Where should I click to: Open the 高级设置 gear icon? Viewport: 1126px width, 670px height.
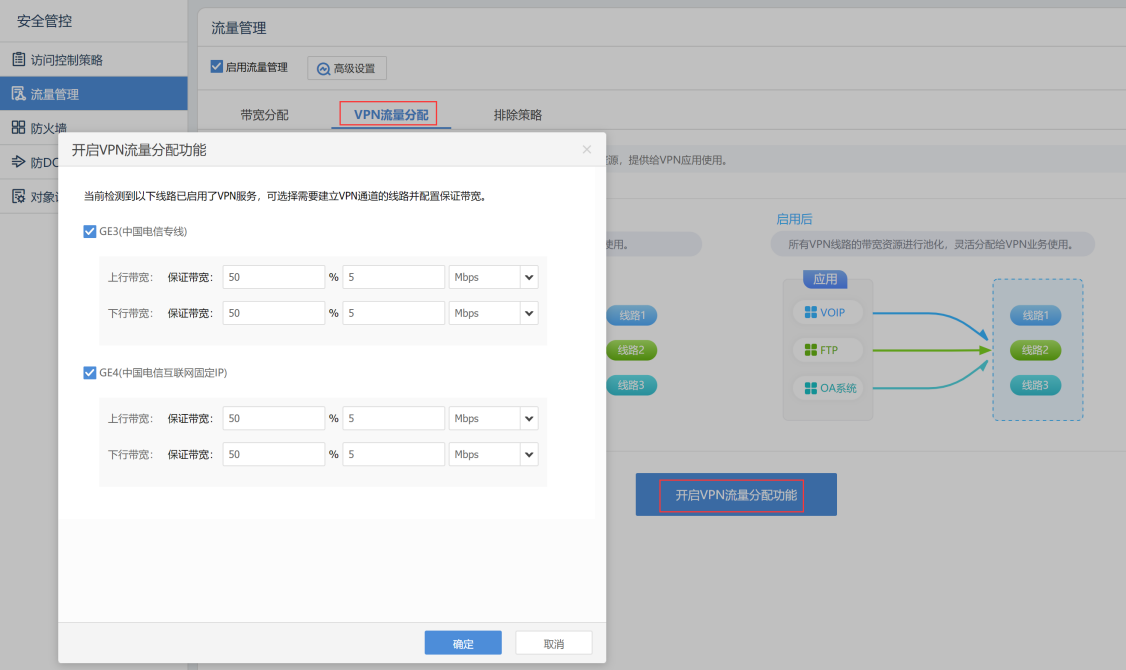[322, 68]
